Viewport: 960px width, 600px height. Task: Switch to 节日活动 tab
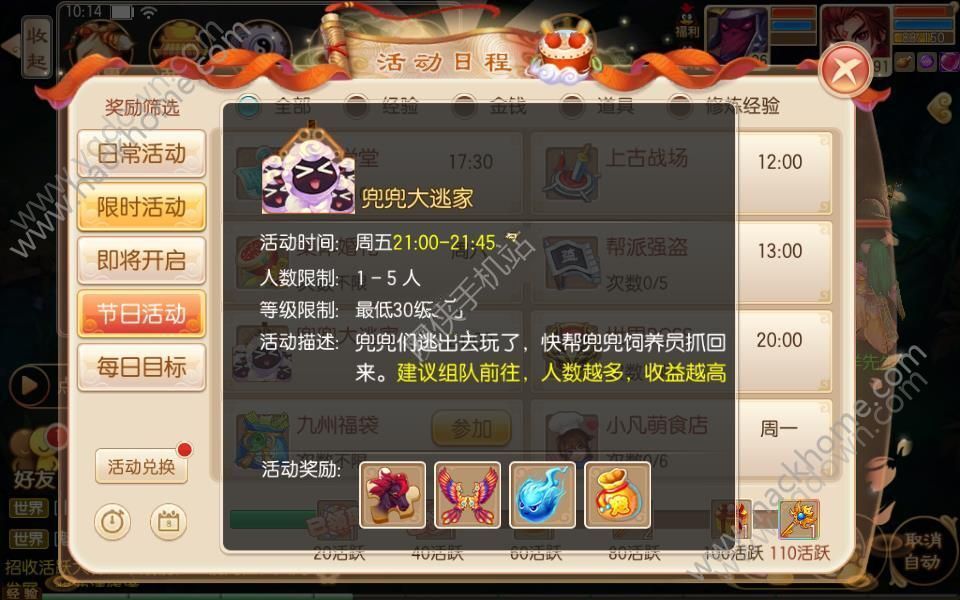pyautogui.click(x=141, y=313)
